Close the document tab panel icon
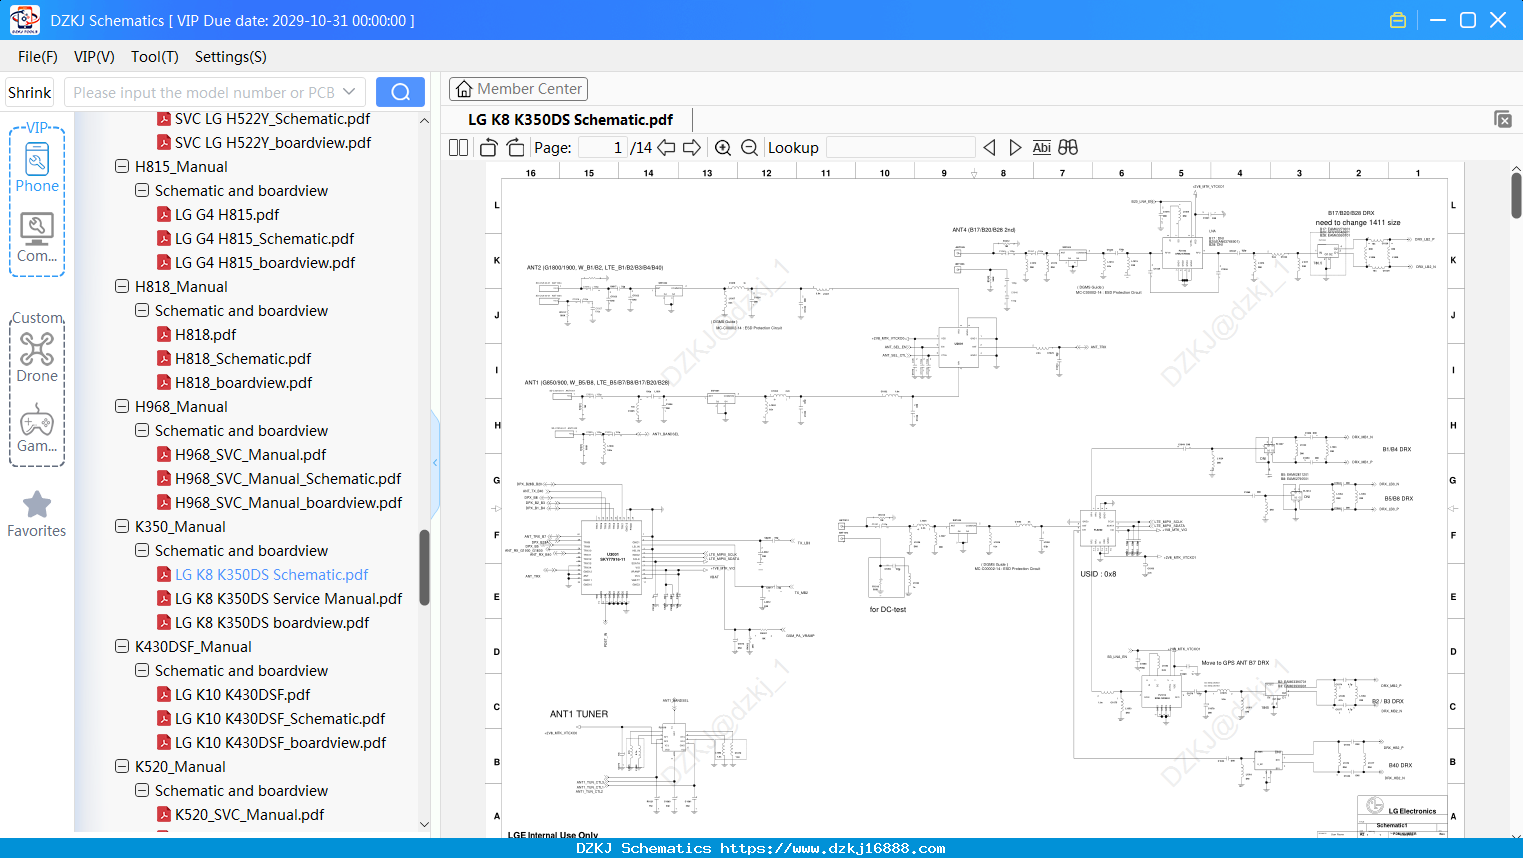The image size is (1523, 858). click(1503, 119)
